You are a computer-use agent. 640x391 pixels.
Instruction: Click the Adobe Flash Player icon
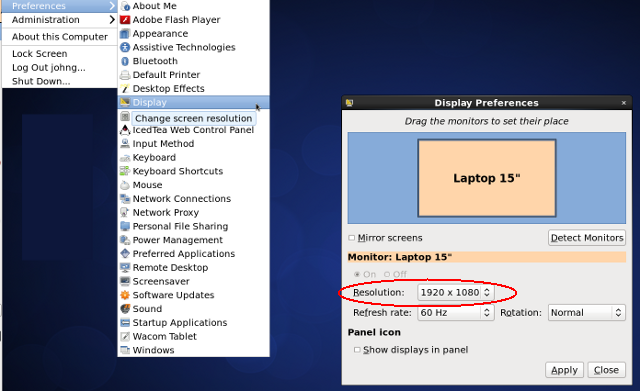coord(125,20)
